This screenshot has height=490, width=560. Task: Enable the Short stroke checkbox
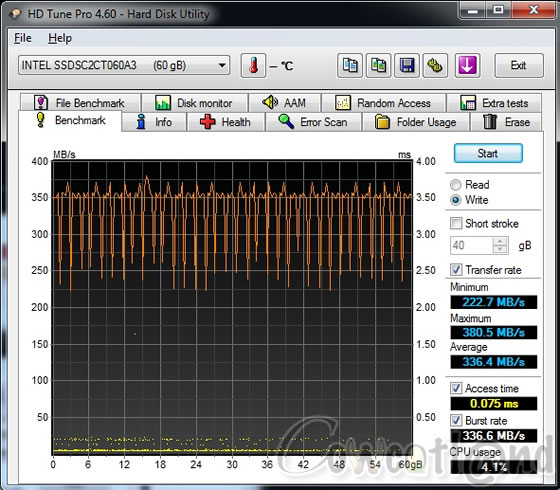tap(456, 223)
